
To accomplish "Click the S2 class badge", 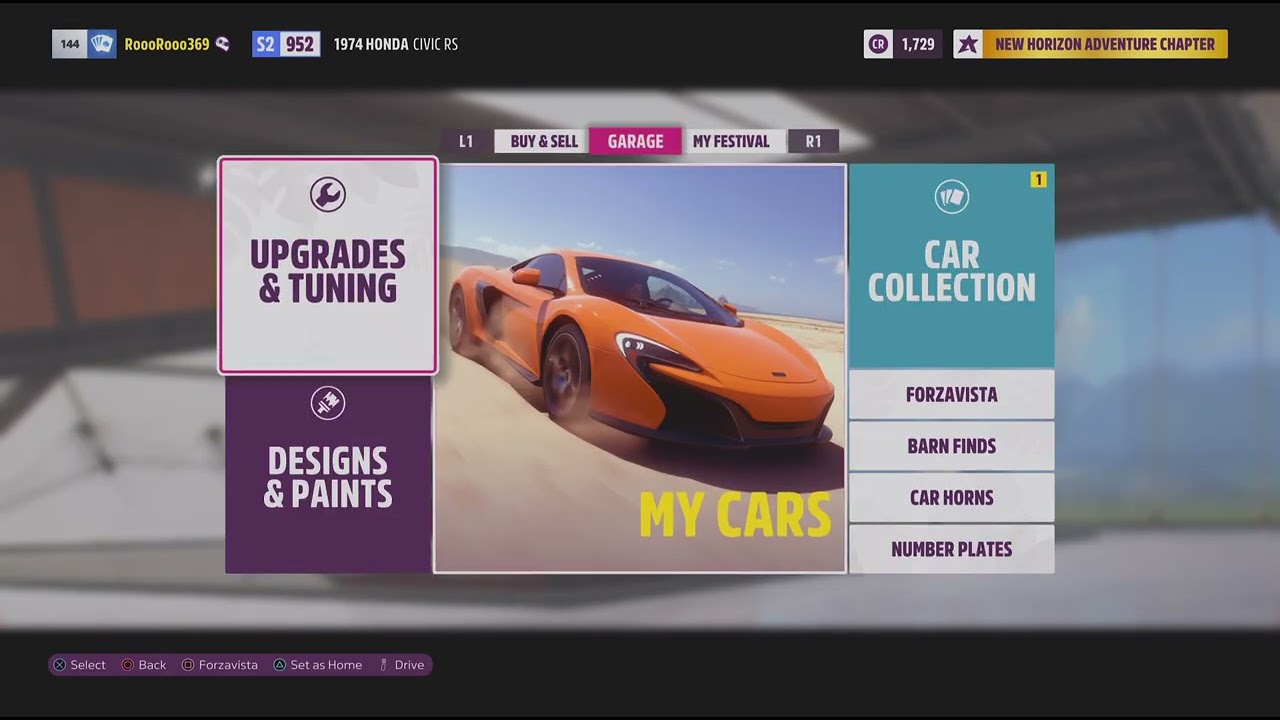I will (265, 44).
